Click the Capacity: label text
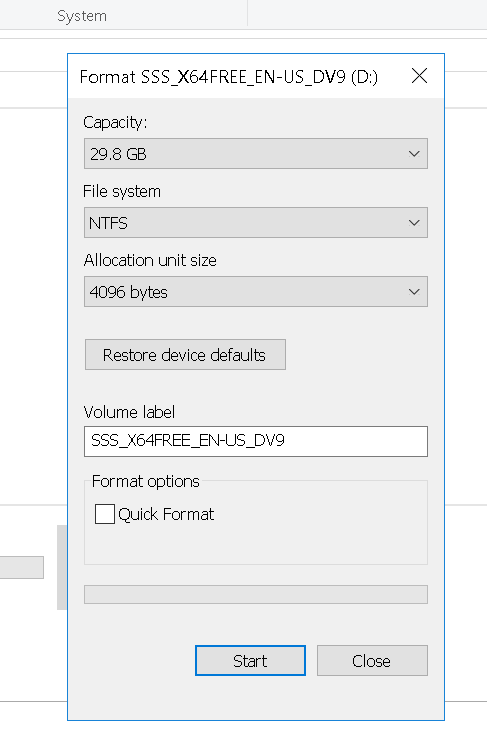 (x=115, y=123)
